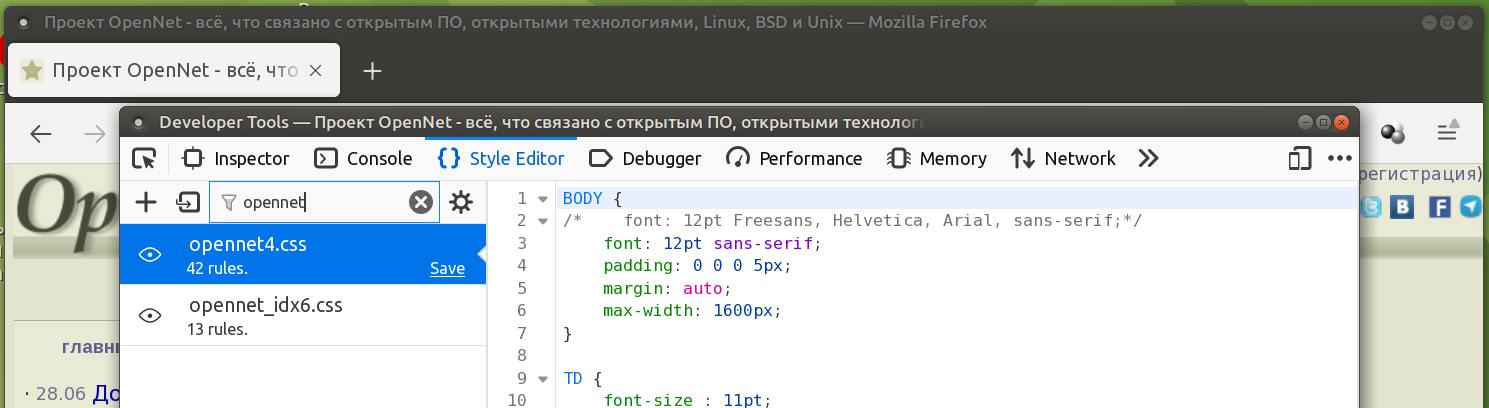Click line number 8 in gutter
The image size is (1489, 408).
point(521,355)
